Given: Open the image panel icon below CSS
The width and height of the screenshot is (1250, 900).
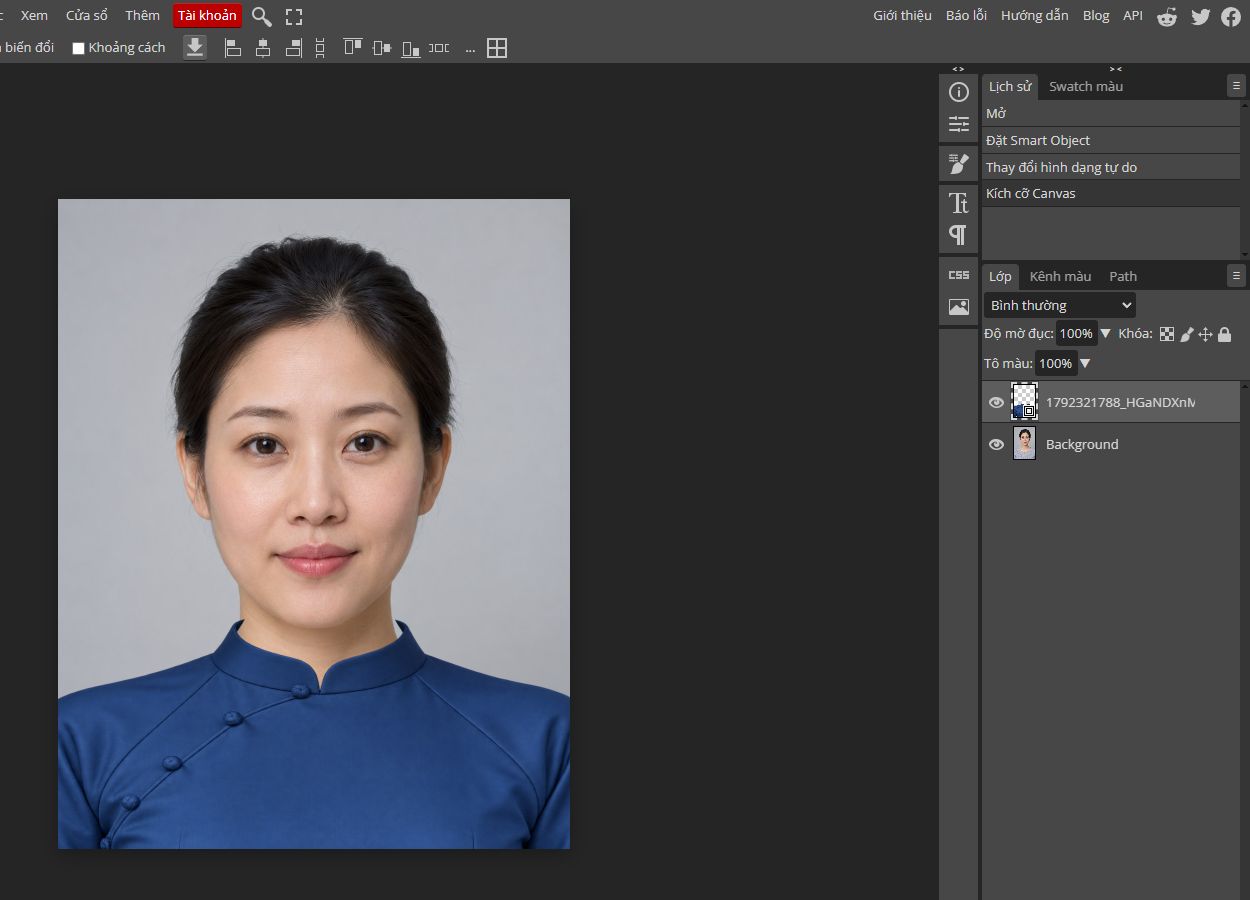Looking at the screenshot, I should 959,307.
